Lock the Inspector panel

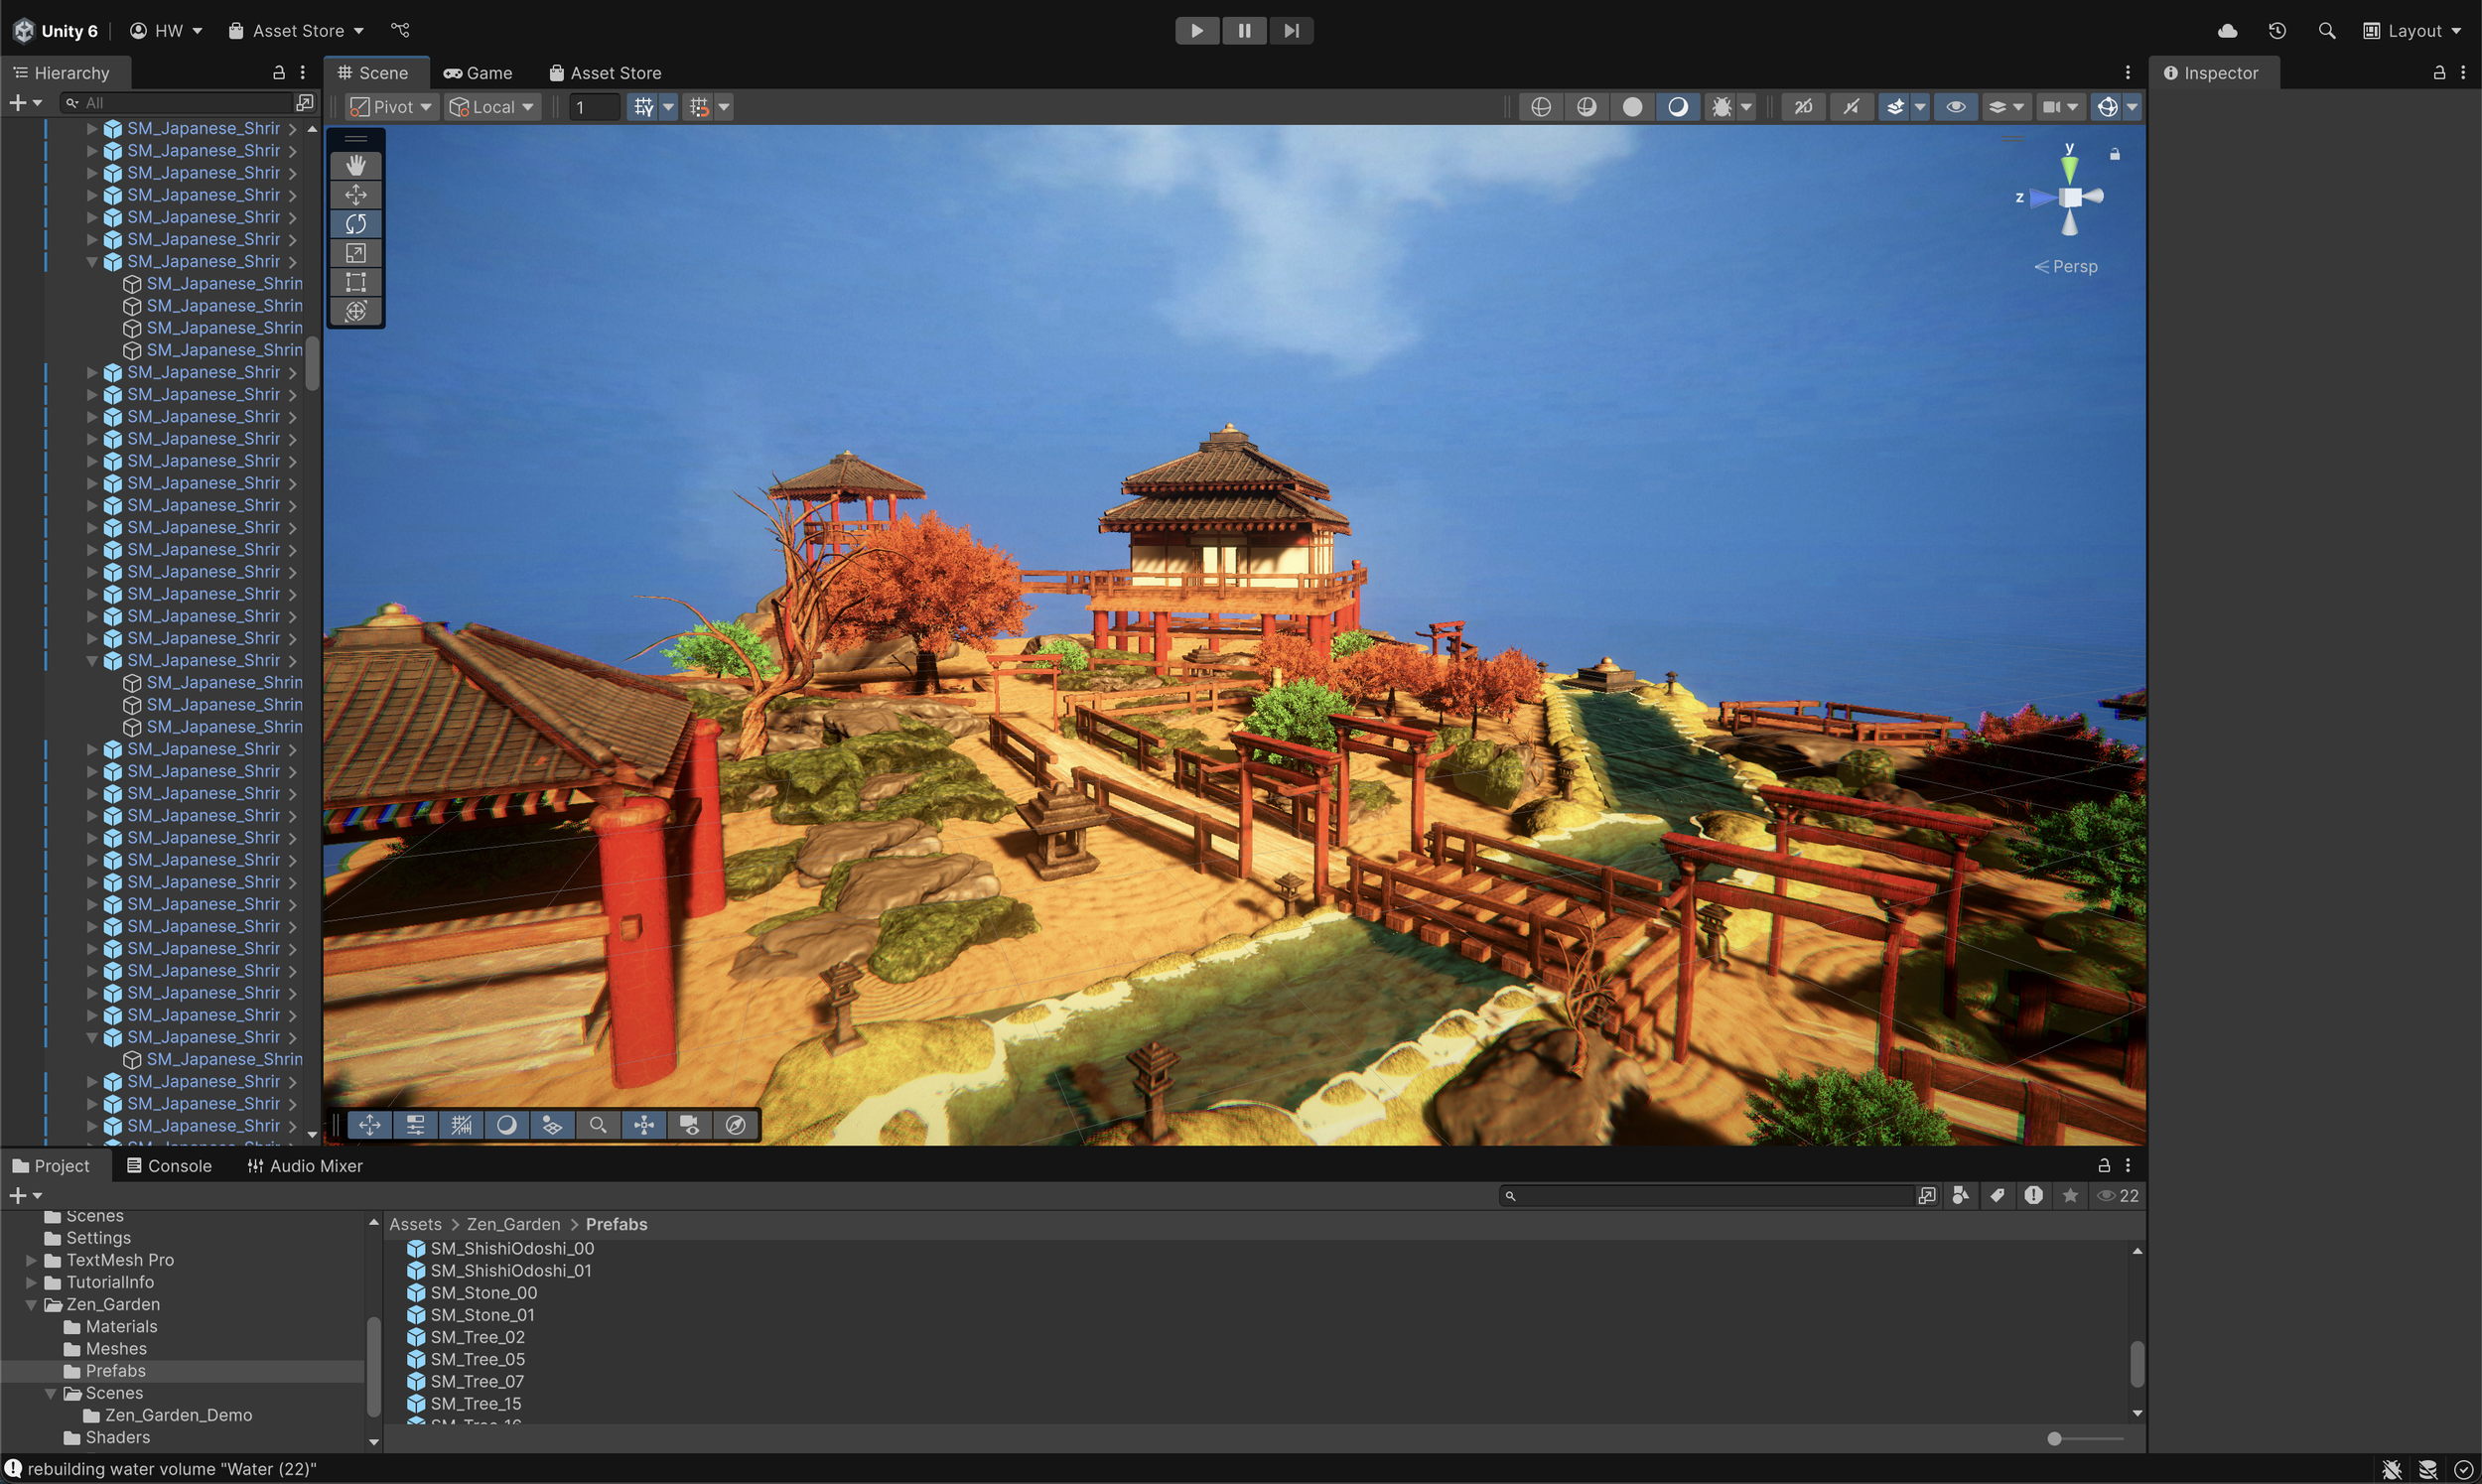pos(2439,73)
